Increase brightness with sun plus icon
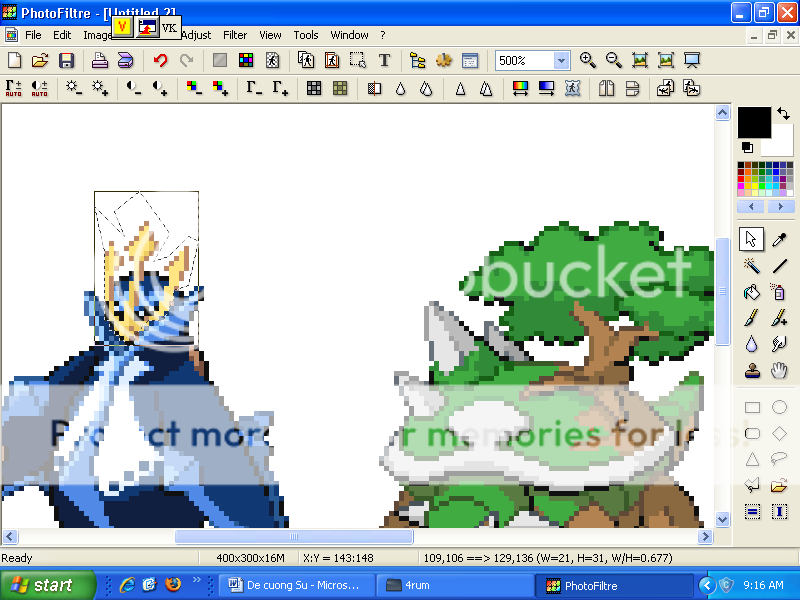 [99, 88]
